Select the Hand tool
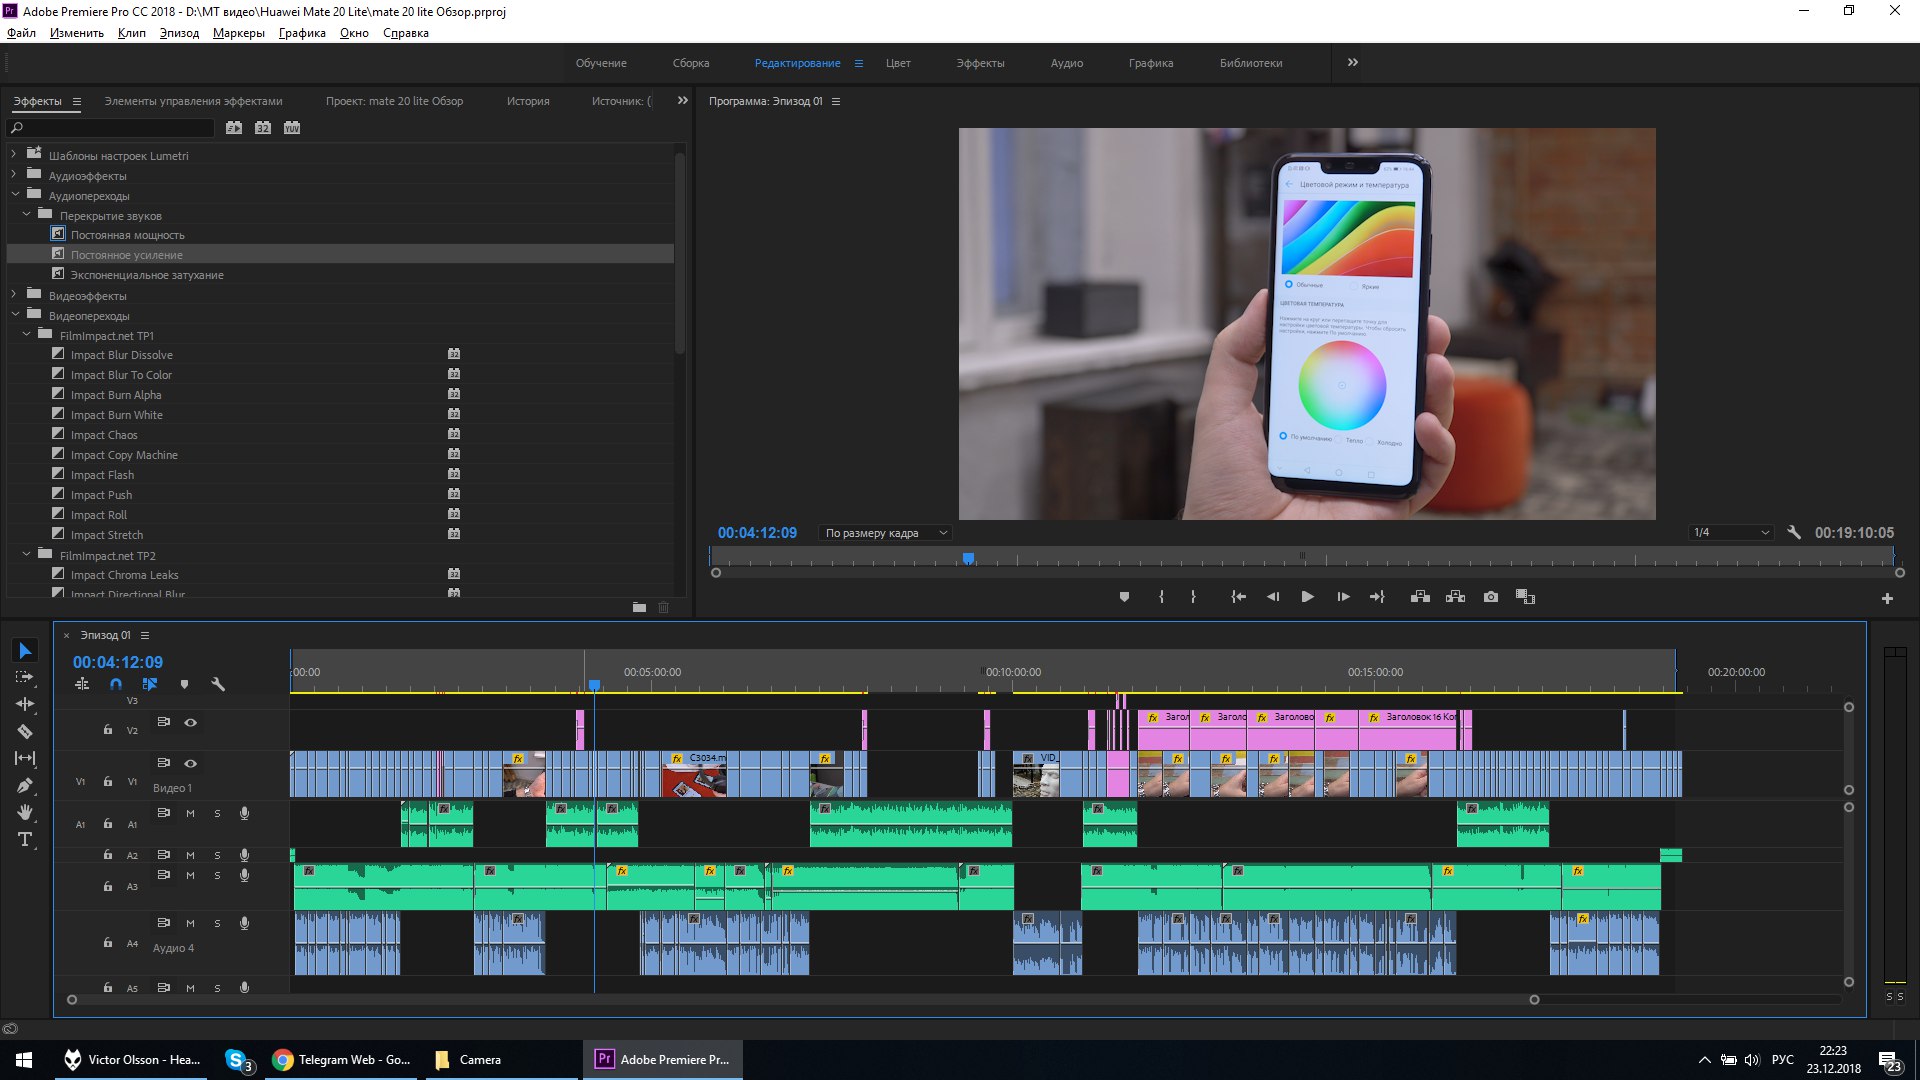The image size is (1920, 1080). click(x=25, y=812)
